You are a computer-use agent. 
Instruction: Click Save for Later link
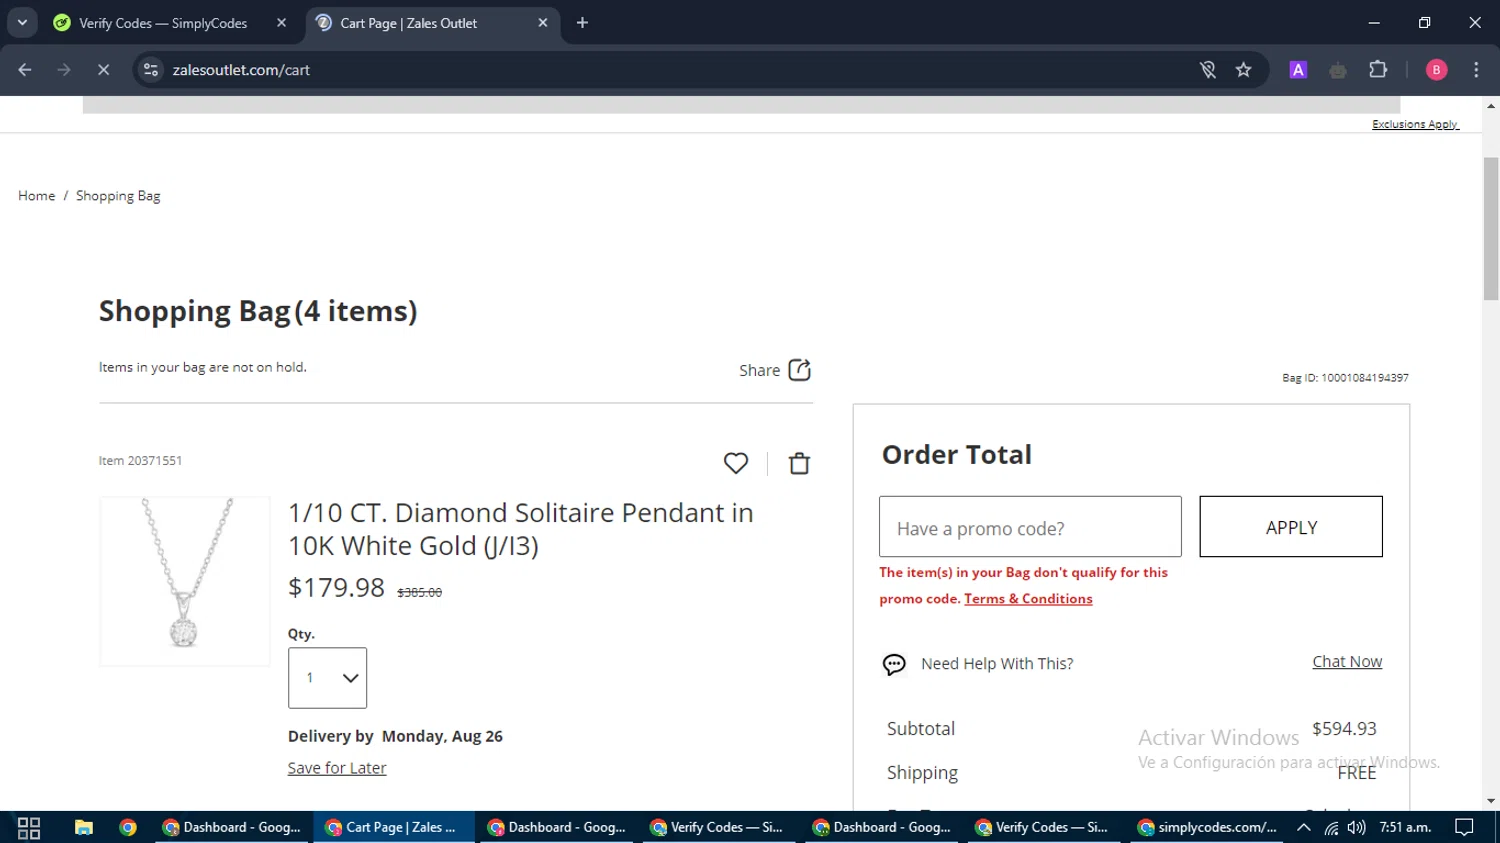point(337,768)
